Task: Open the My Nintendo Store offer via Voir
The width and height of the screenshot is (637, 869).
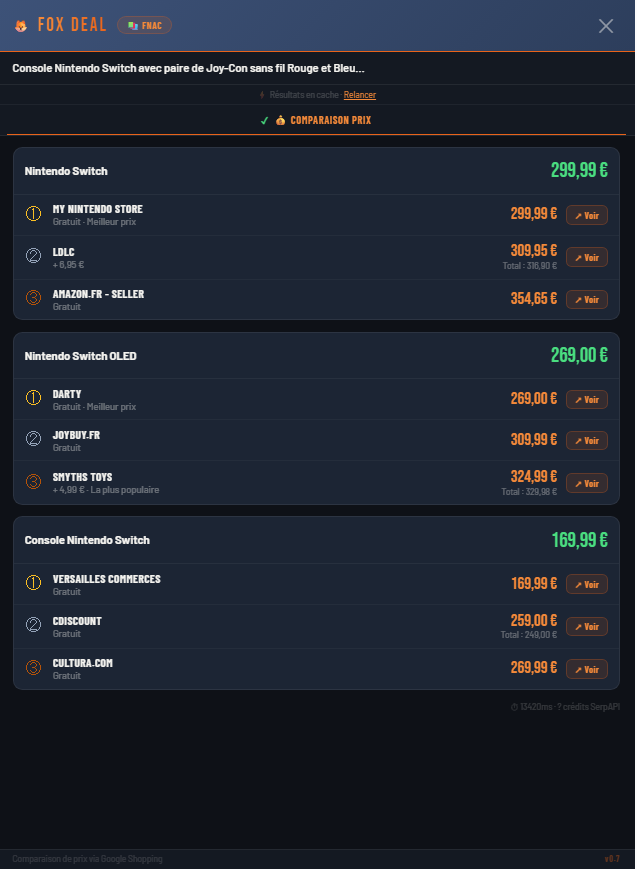Action: [x=586, y=215]
